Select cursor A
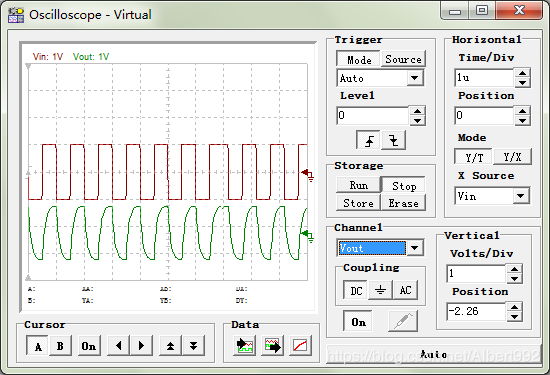 [38, 346]
